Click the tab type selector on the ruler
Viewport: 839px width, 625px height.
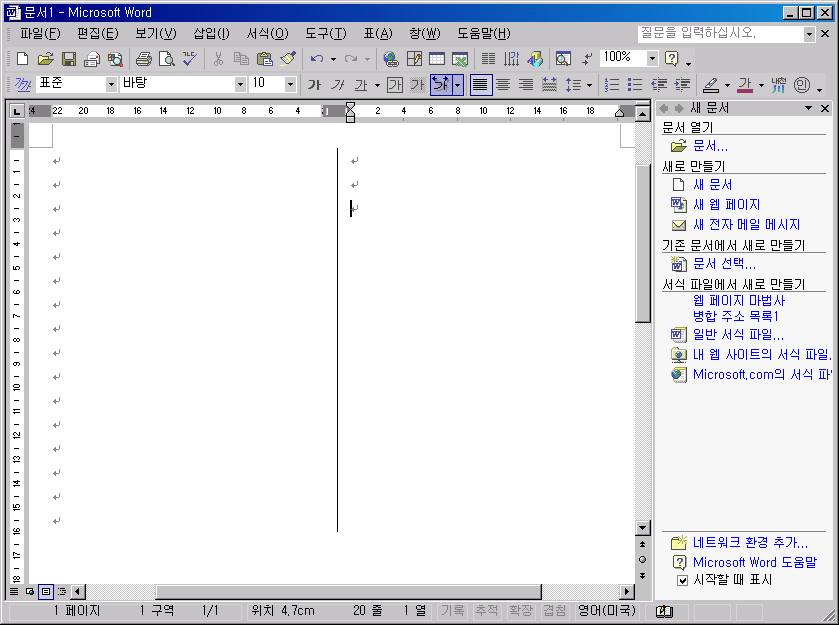point(17,111)
